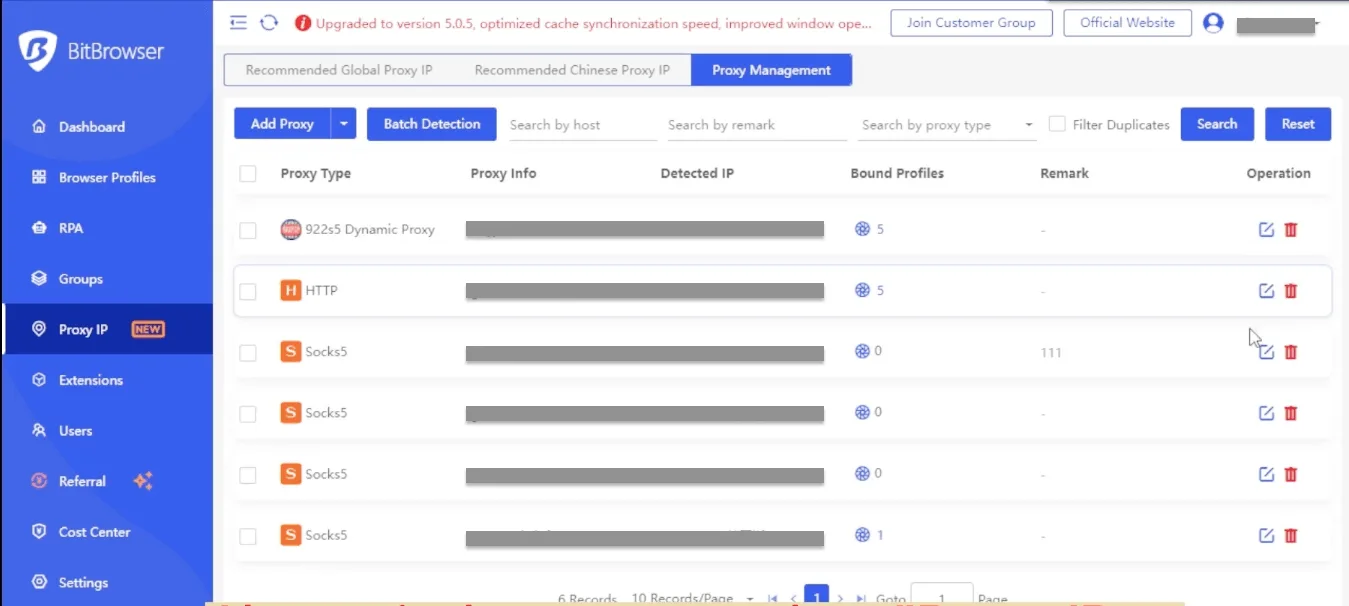The width and height of the screenshot is (1349, 606).
Task: Click the Browser Profiles grid icon
Action: (39, 177)
